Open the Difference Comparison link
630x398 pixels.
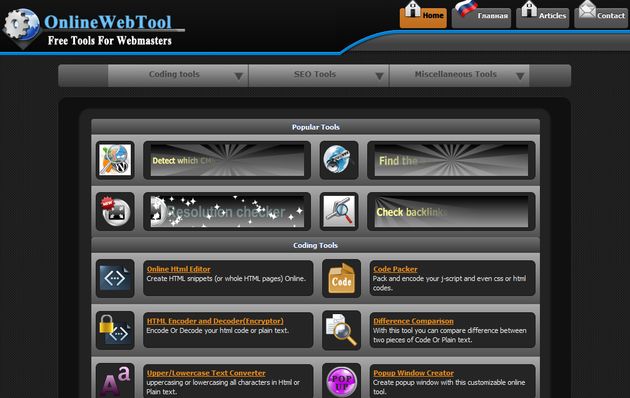(413, 321)
